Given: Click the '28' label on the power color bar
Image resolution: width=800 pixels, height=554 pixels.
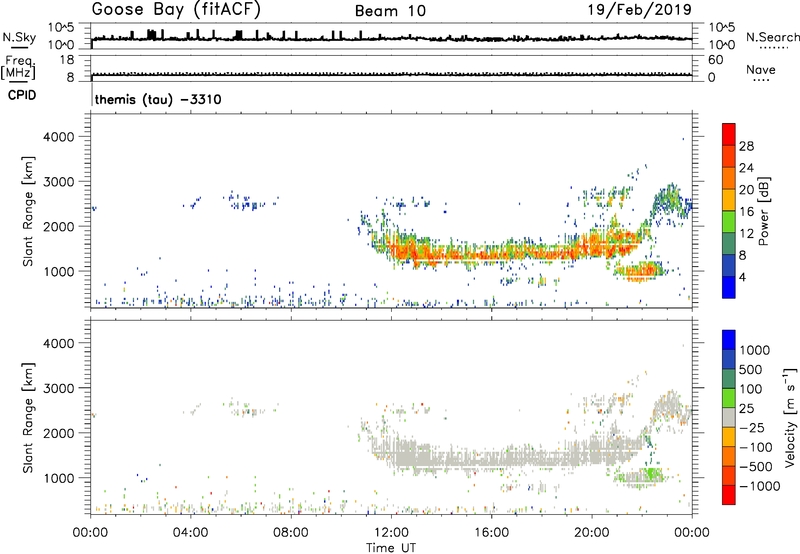Looking at the screenshot, I should pos(746,146).
